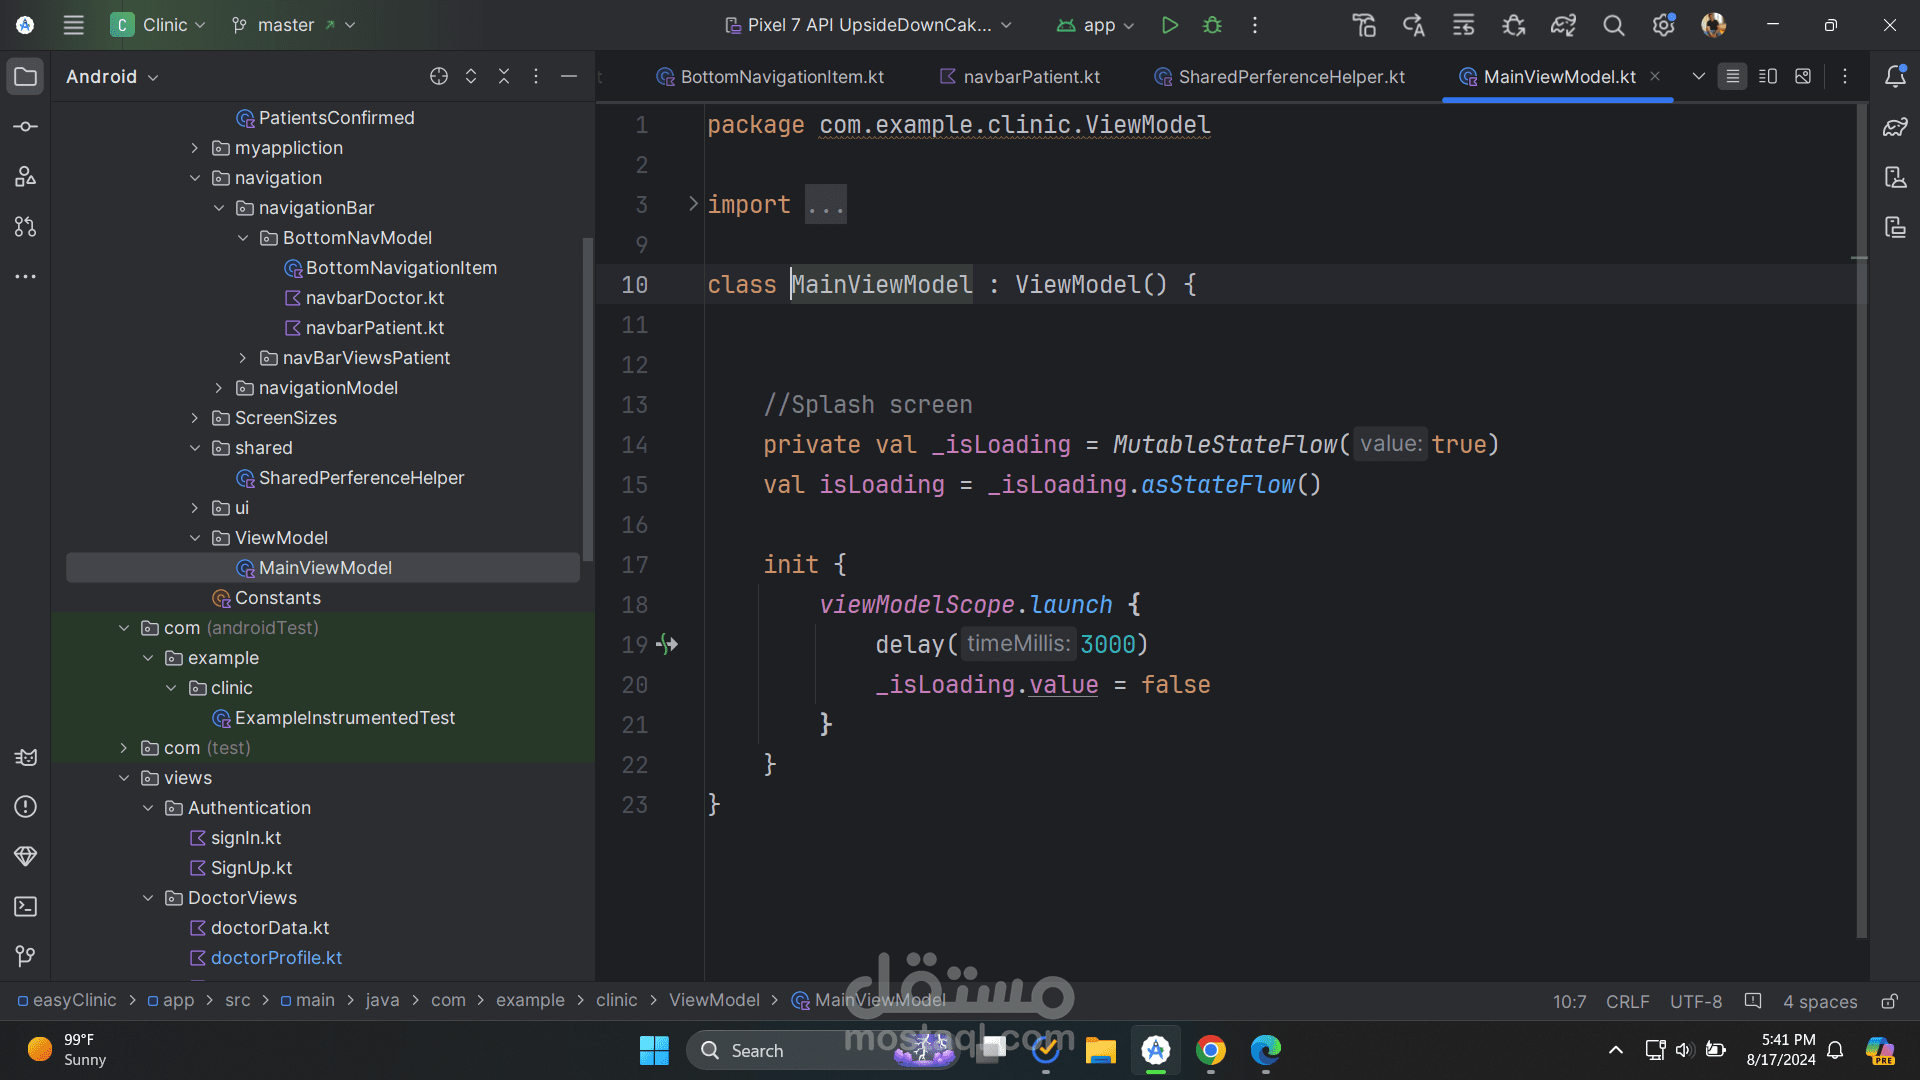Screen dimensions: 1920x1080
Task: Click Select Opened File target icon
Action: (x=438, y=77)
